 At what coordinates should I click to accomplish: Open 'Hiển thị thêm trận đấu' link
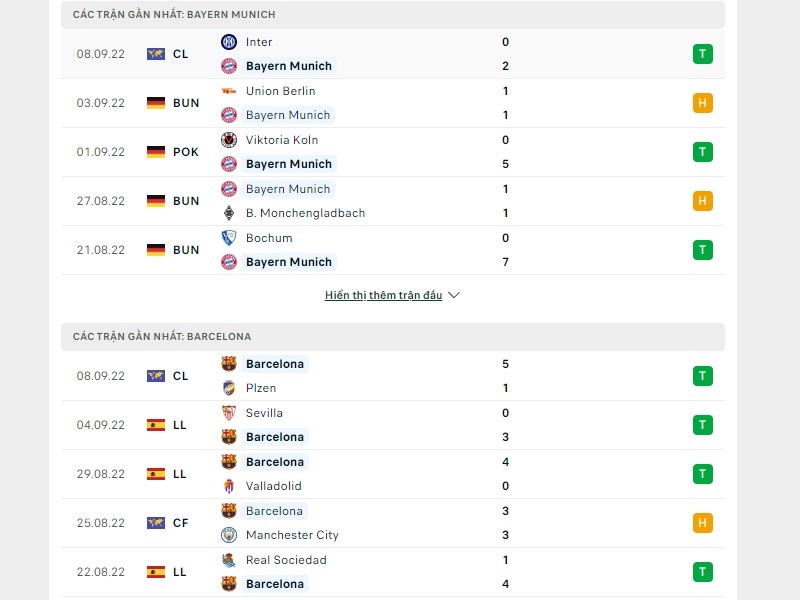click(383, 296)
